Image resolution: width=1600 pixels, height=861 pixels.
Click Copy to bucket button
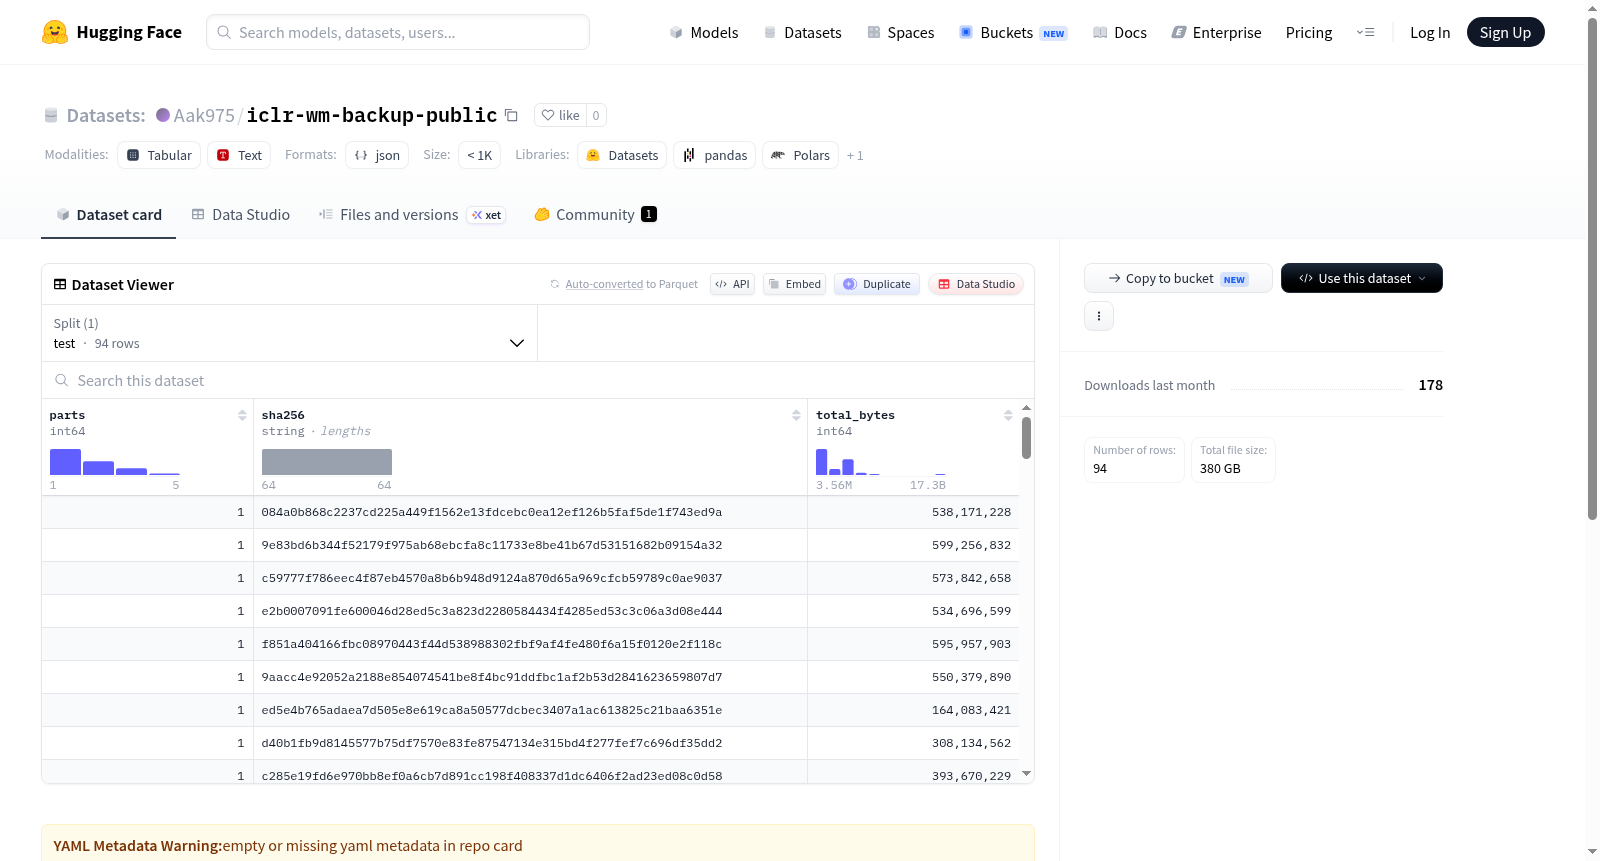tap(1178, 278)
